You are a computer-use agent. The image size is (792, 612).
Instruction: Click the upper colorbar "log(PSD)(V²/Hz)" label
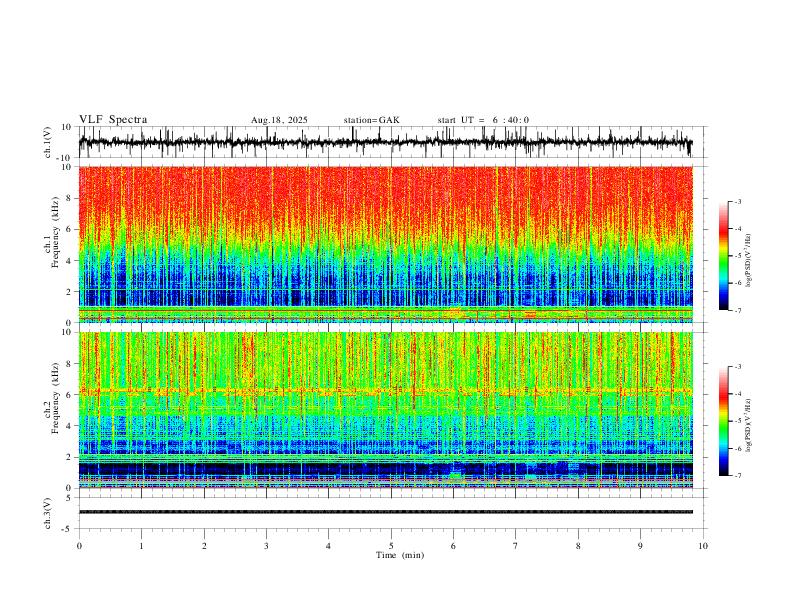point(749,260)
